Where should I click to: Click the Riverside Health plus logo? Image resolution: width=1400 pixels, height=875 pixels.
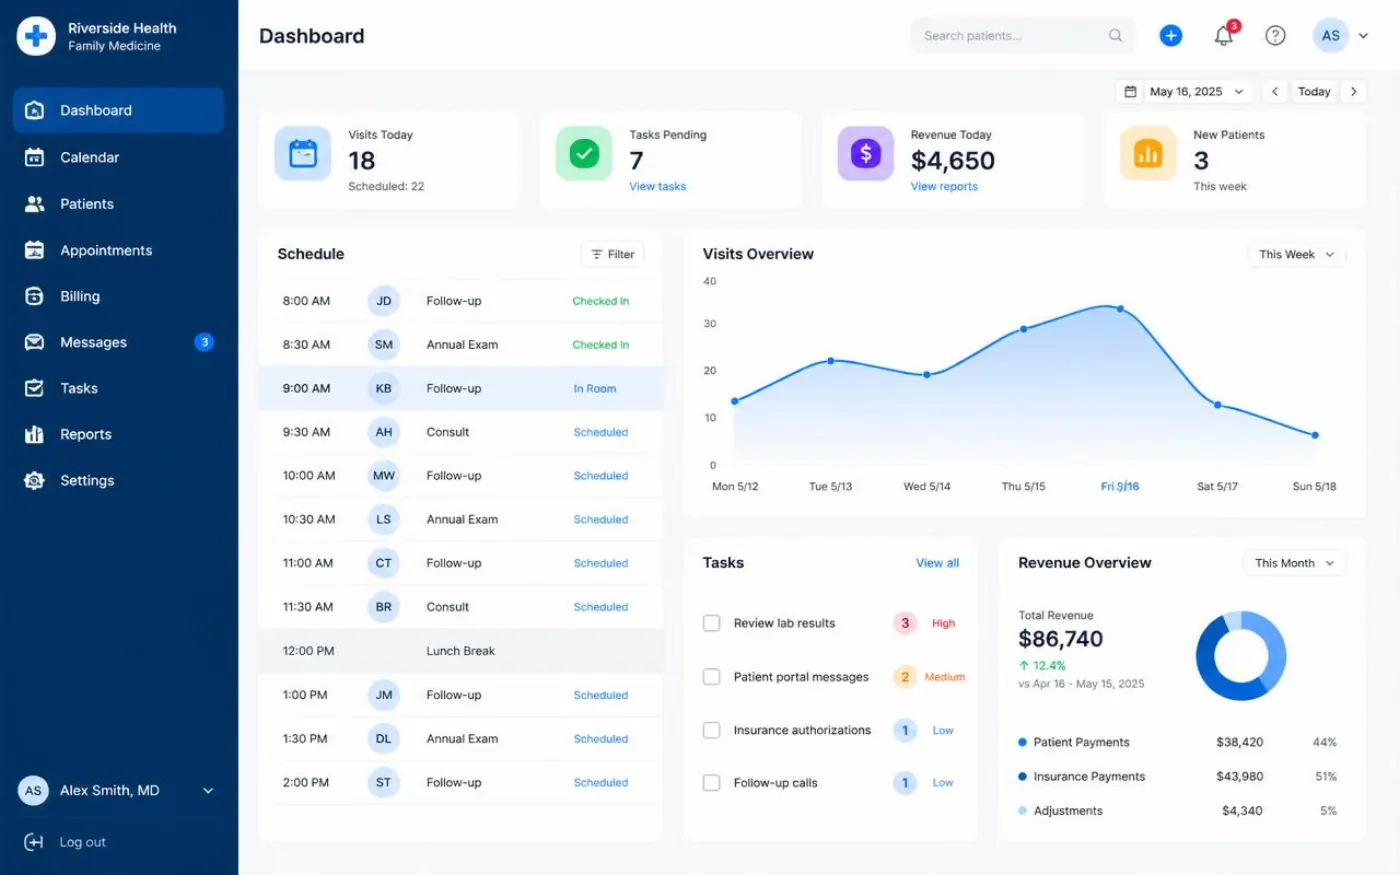(x=36, y=36)
